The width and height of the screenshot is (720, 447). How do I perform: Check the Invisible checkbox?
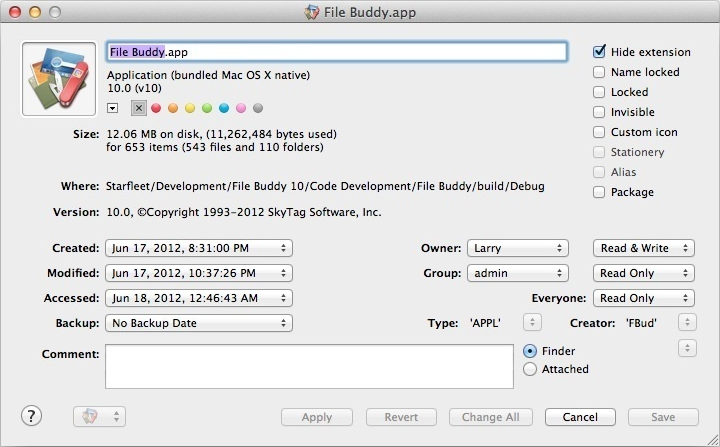point(599,112)
